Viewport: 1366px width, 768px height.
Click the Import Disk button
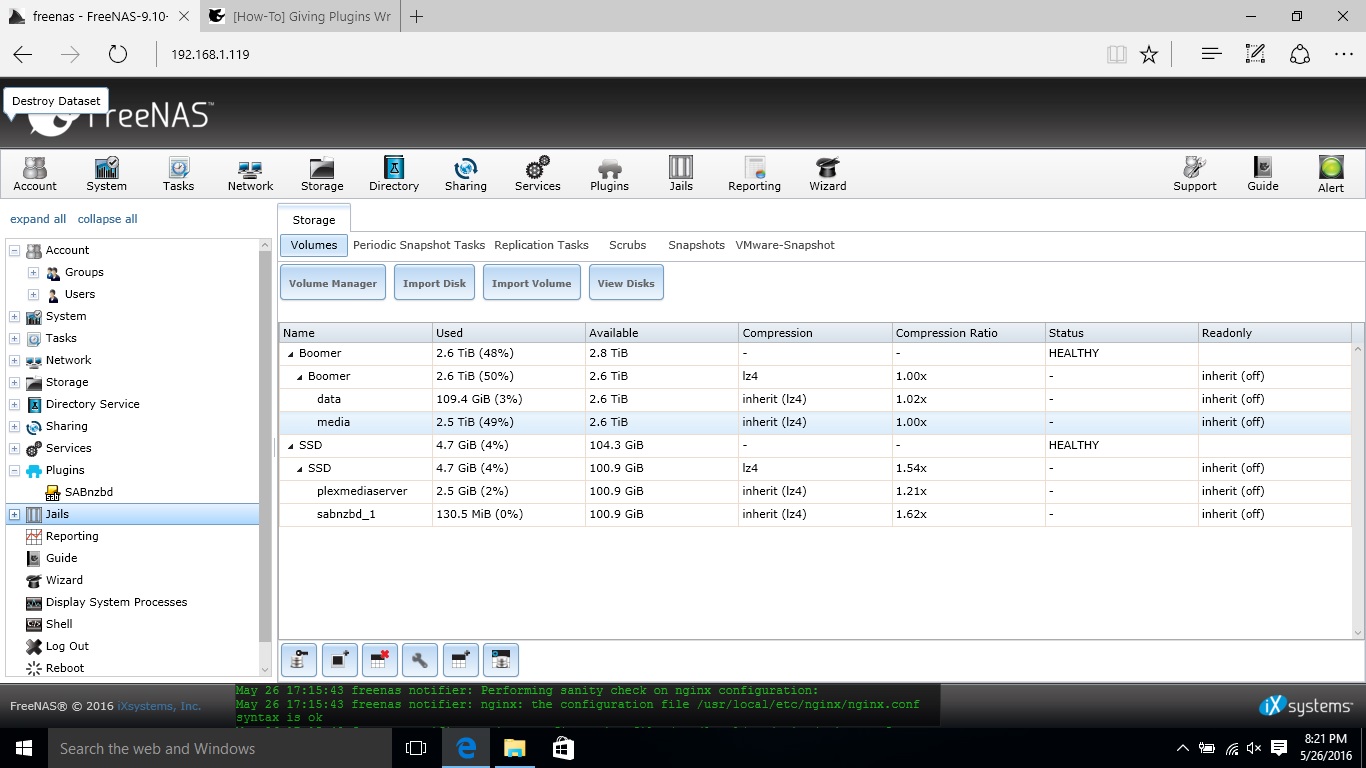pyautogui.click(x=434, y=283)
